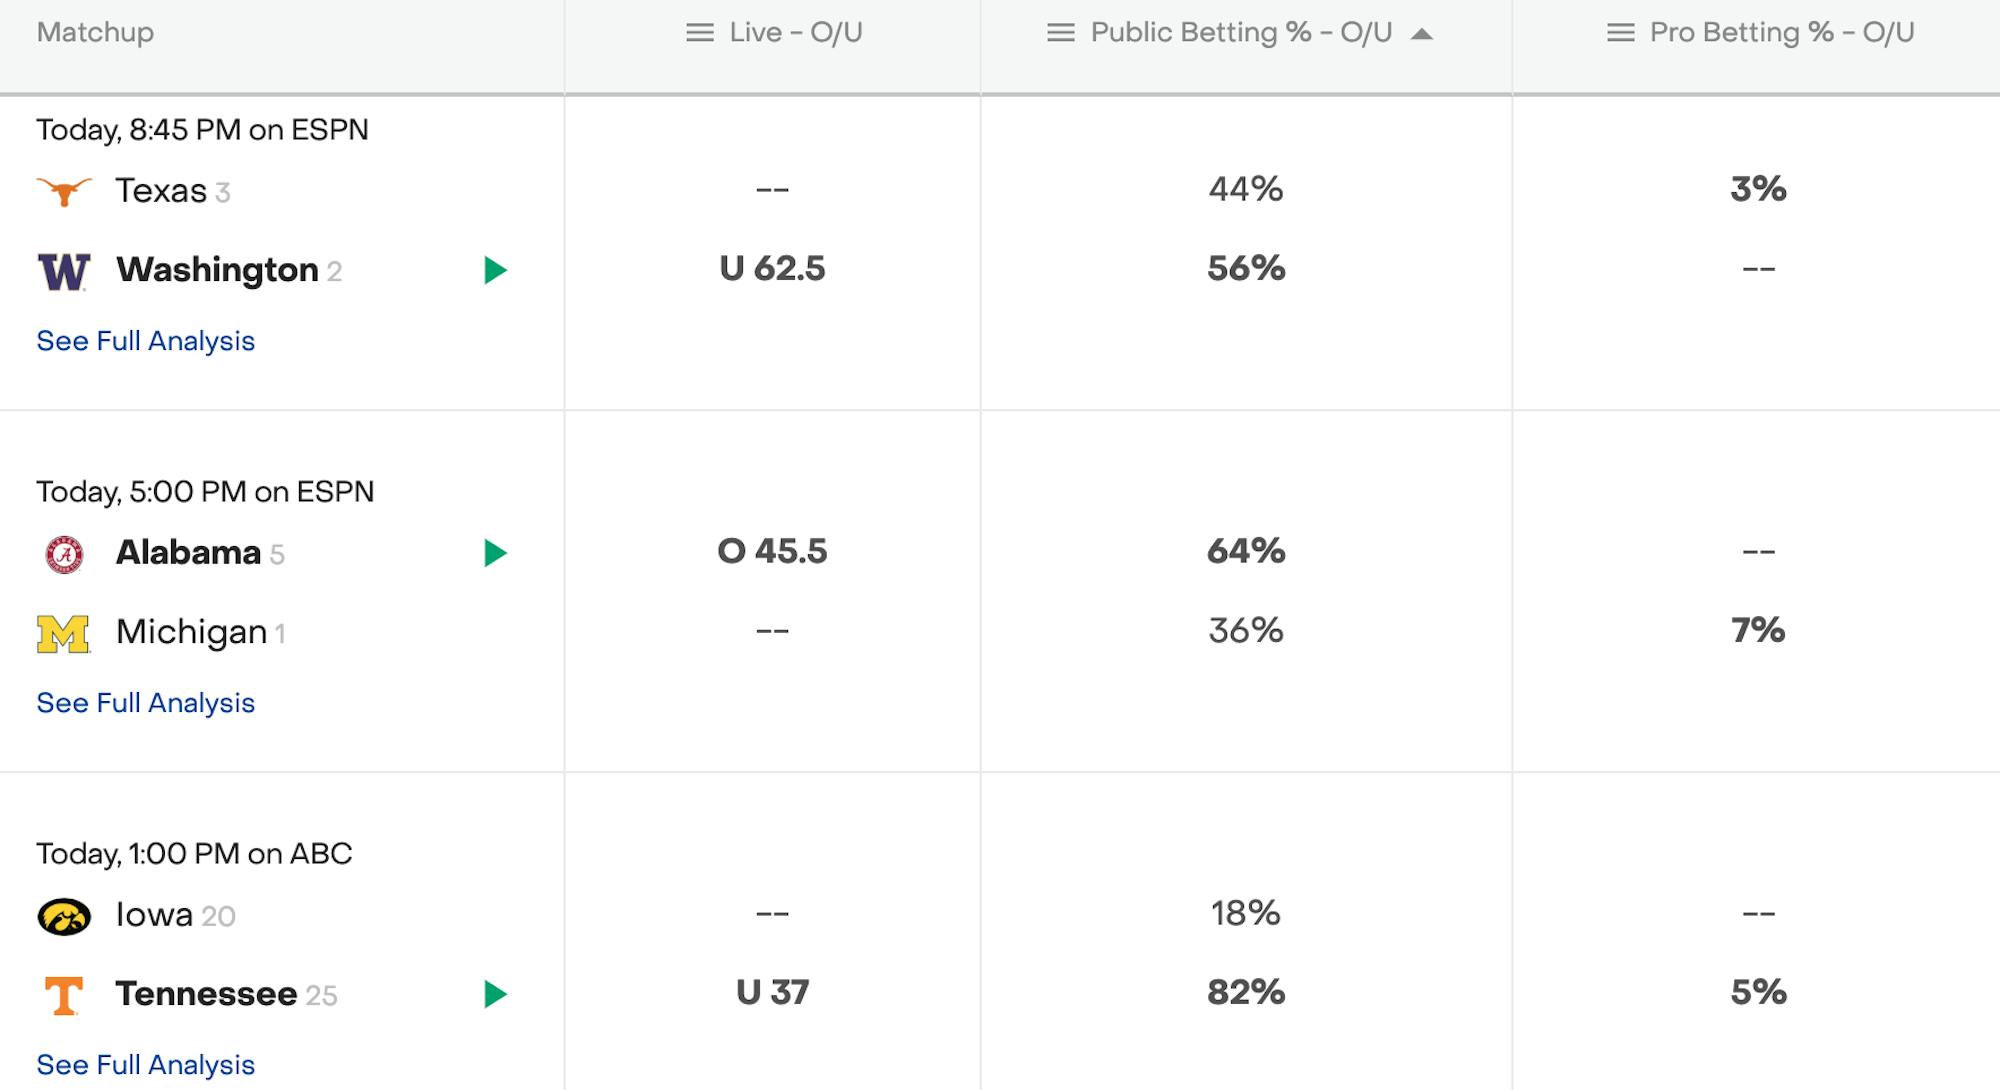This screenshot has width=2000, height=1090.
Task: Open the Live - O/U column menu
Action: pos(700,33)
